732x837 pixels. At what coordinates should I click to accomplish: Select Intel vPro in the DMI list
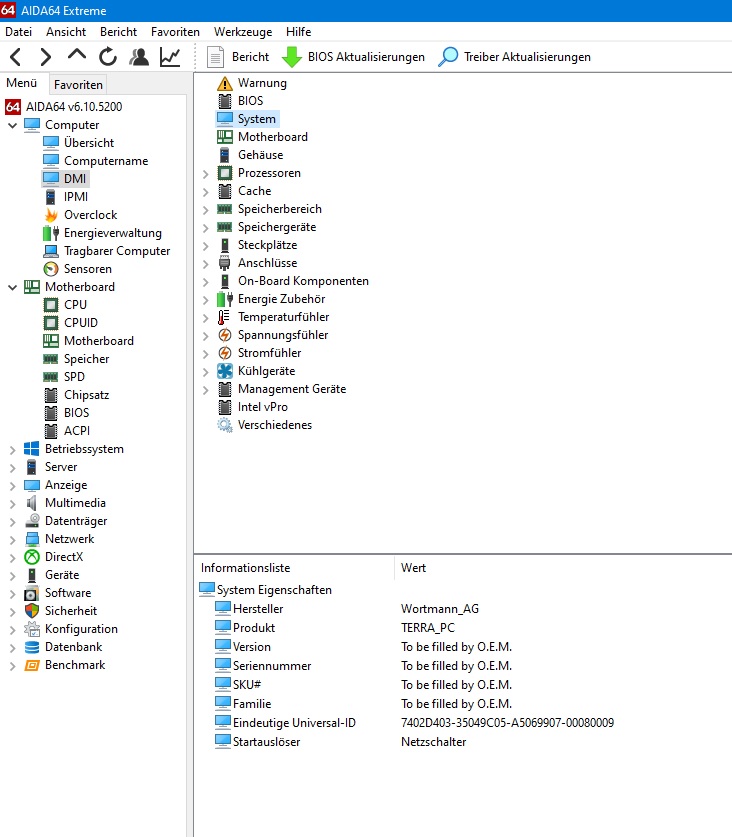tap(263, 407)
